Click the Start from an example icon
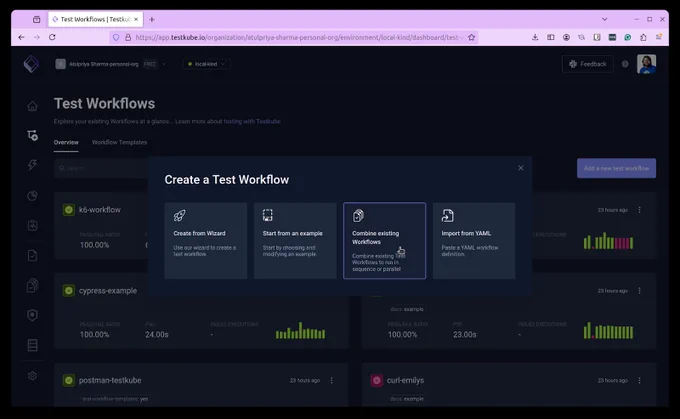The width and height of the screenshot is (680, 419). pyautogui.click(x=268, y=215)
